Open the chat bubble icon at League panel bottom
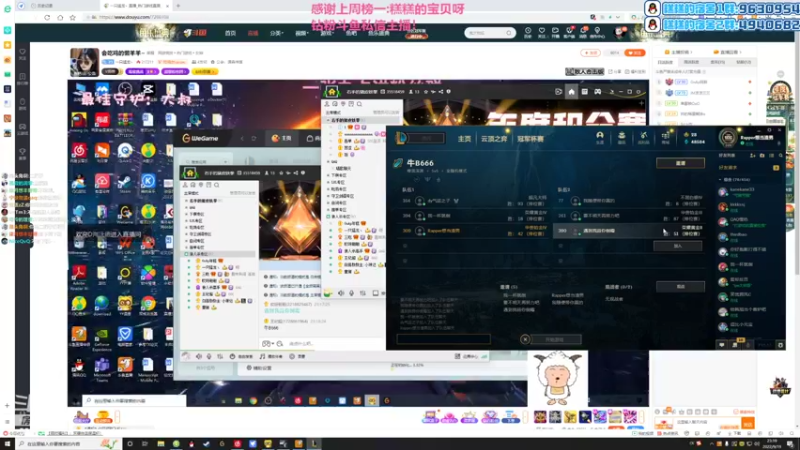Viewport: 800px width, 450px height. (721, 345)
